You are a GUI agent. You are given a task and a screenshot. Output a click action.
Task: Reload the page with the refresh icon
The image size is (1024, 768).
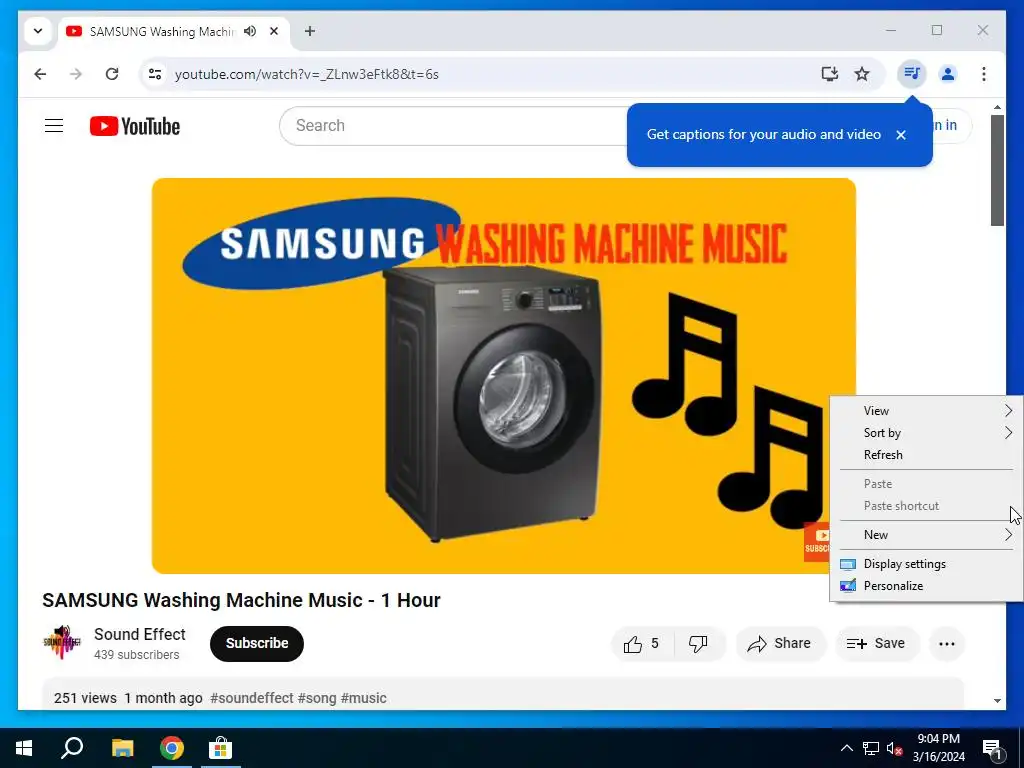[112, 74]
